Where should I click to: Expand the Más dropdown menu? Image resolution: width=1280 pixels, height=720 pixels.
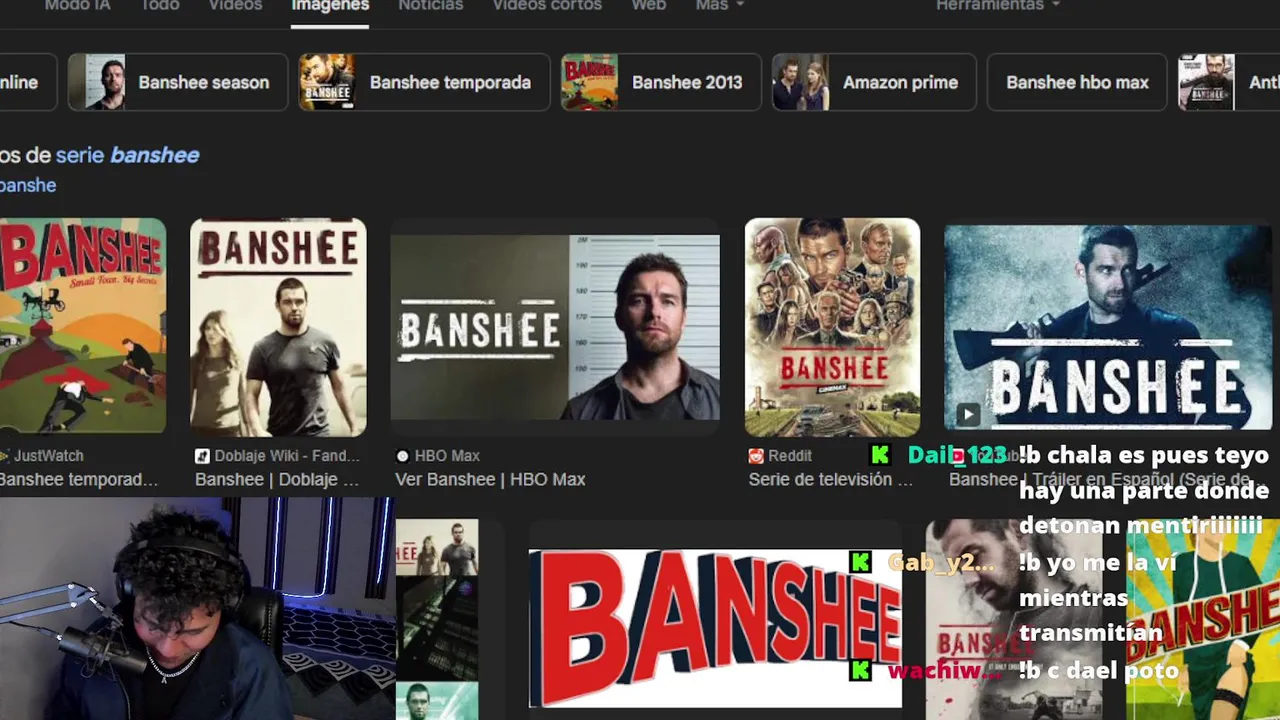719,5
